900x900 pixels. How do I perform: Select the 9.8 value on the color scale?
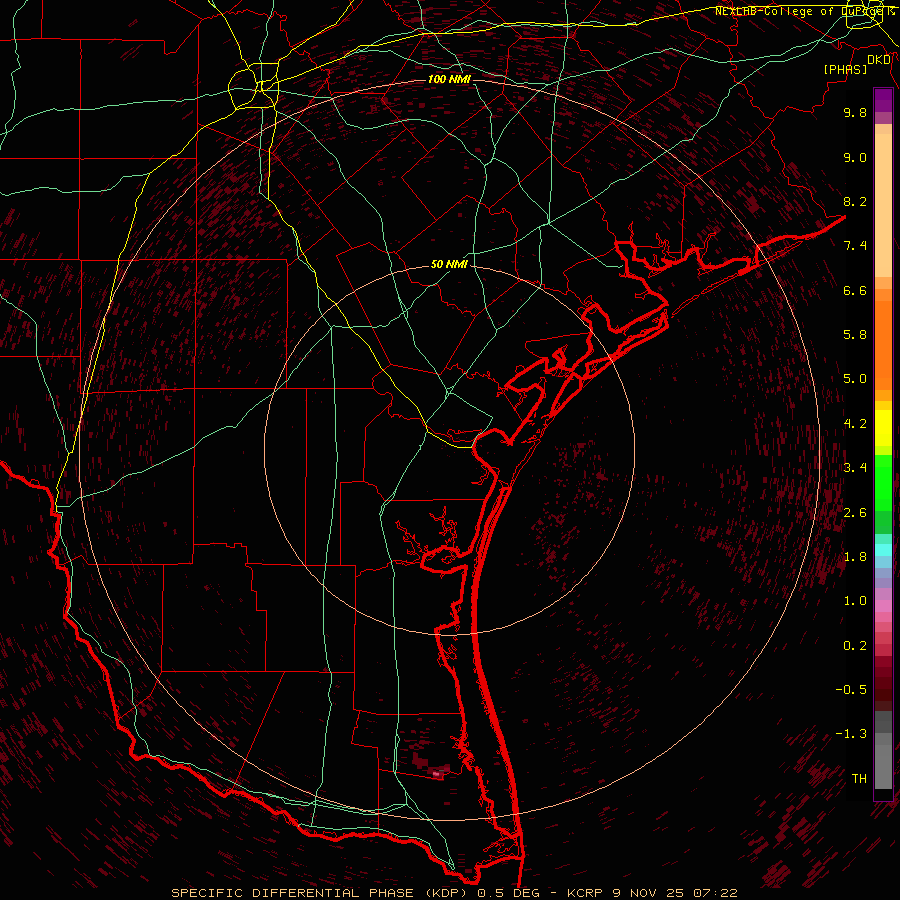pyautogui.click(x=855, y=112)
